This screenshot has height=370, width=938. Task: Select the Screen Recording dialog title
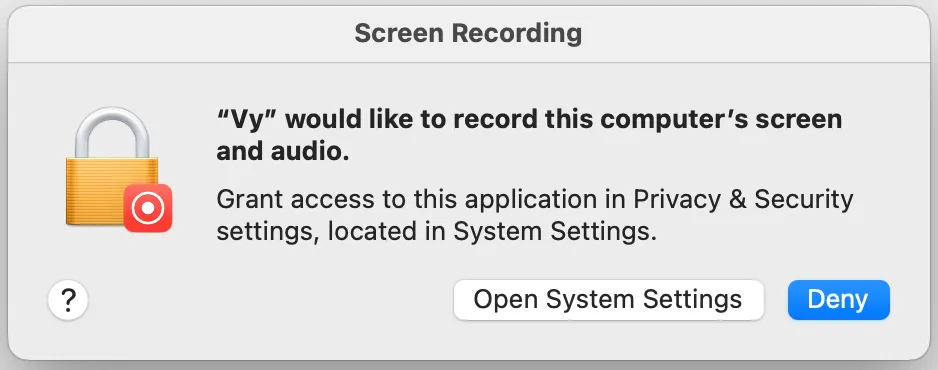(468, 33)
